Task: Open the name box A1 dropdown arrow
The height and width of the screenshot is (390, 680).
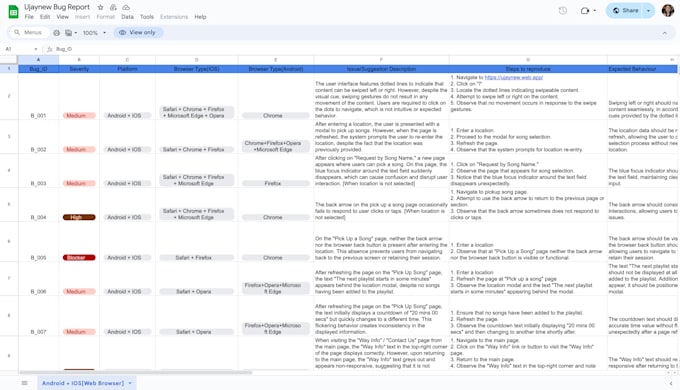Action: click(x=36, y=49)
